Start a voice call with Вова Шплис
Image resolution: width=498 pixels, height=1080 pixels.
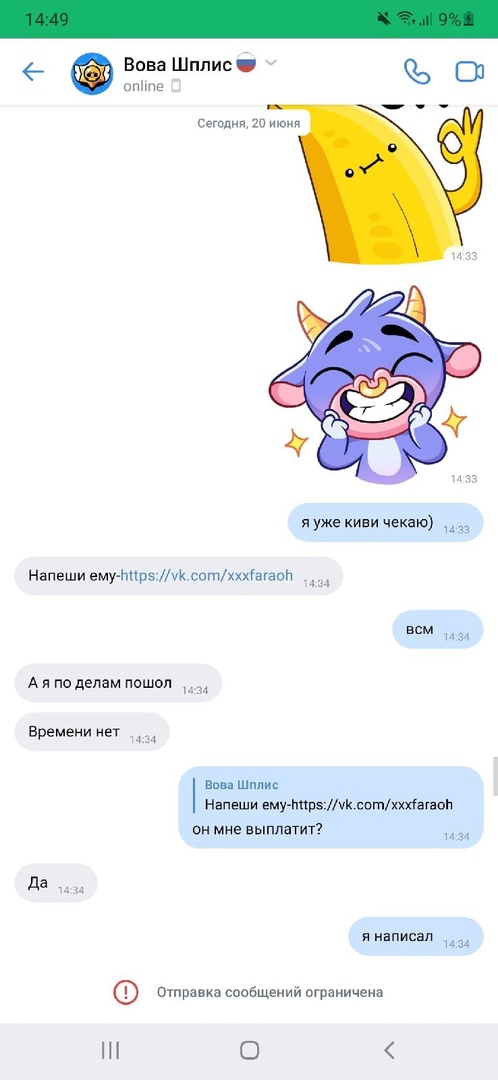(x=417, y=72)
